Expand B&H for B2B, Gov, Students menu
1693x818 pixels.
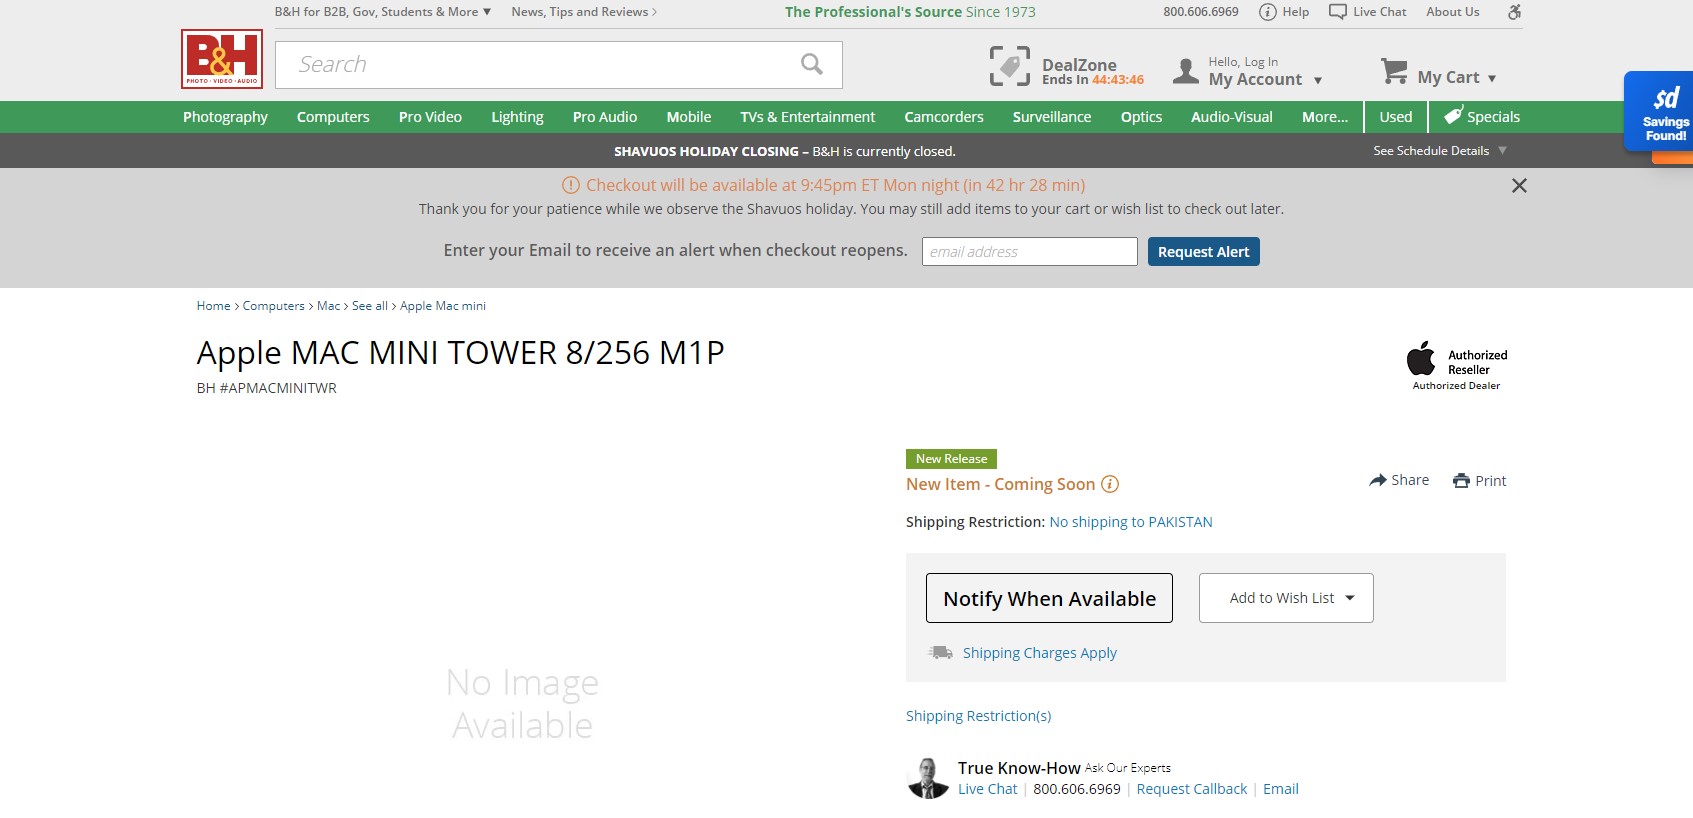tap(383, 12)
